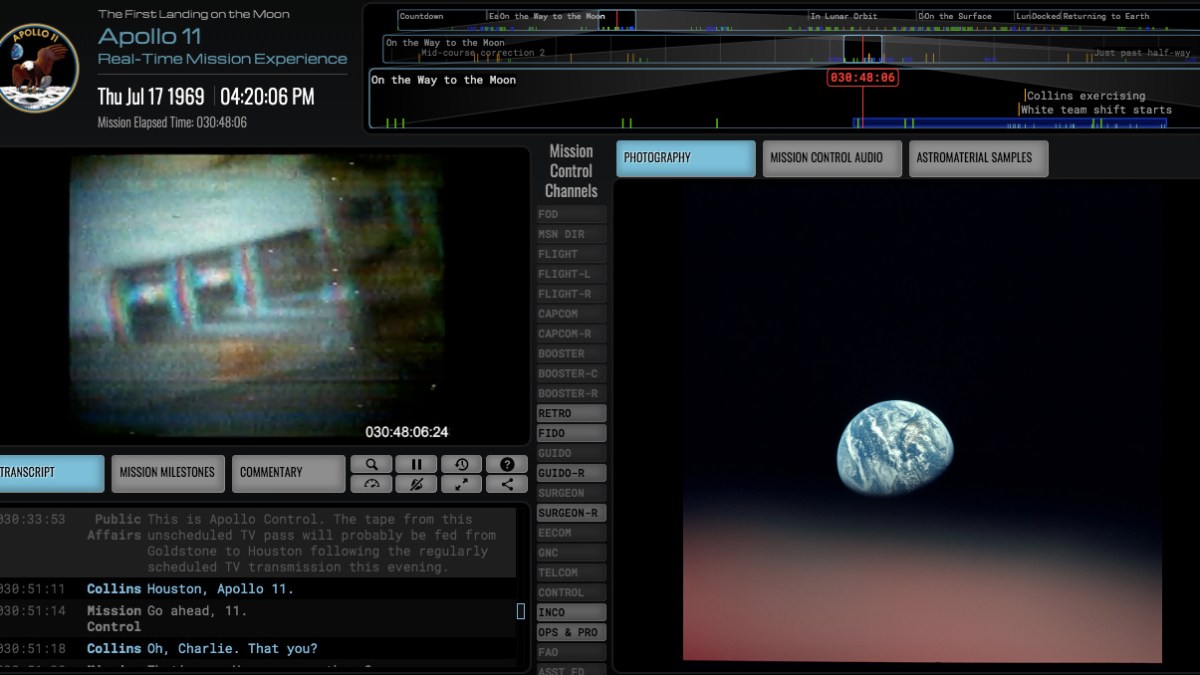Open help with the question mark icon
1200x675 pixels.
pos(507,464)
